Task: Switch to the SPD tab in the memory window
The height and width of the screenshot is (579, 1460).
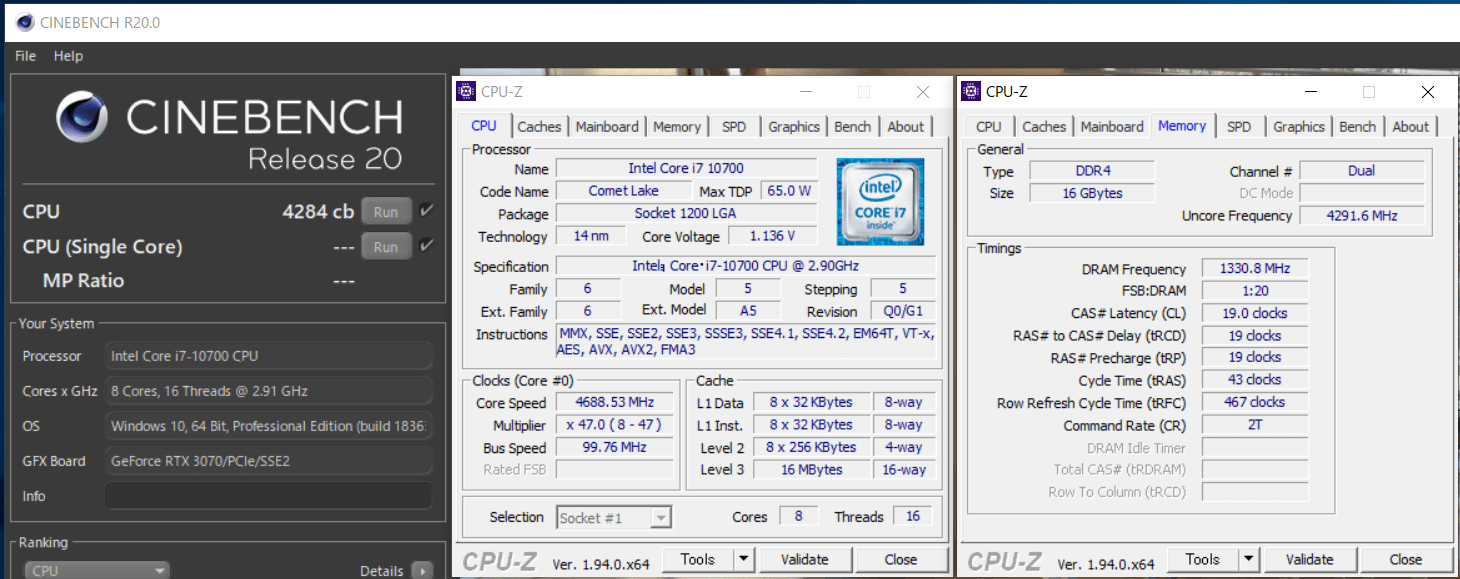Action: click(1238, 127)
